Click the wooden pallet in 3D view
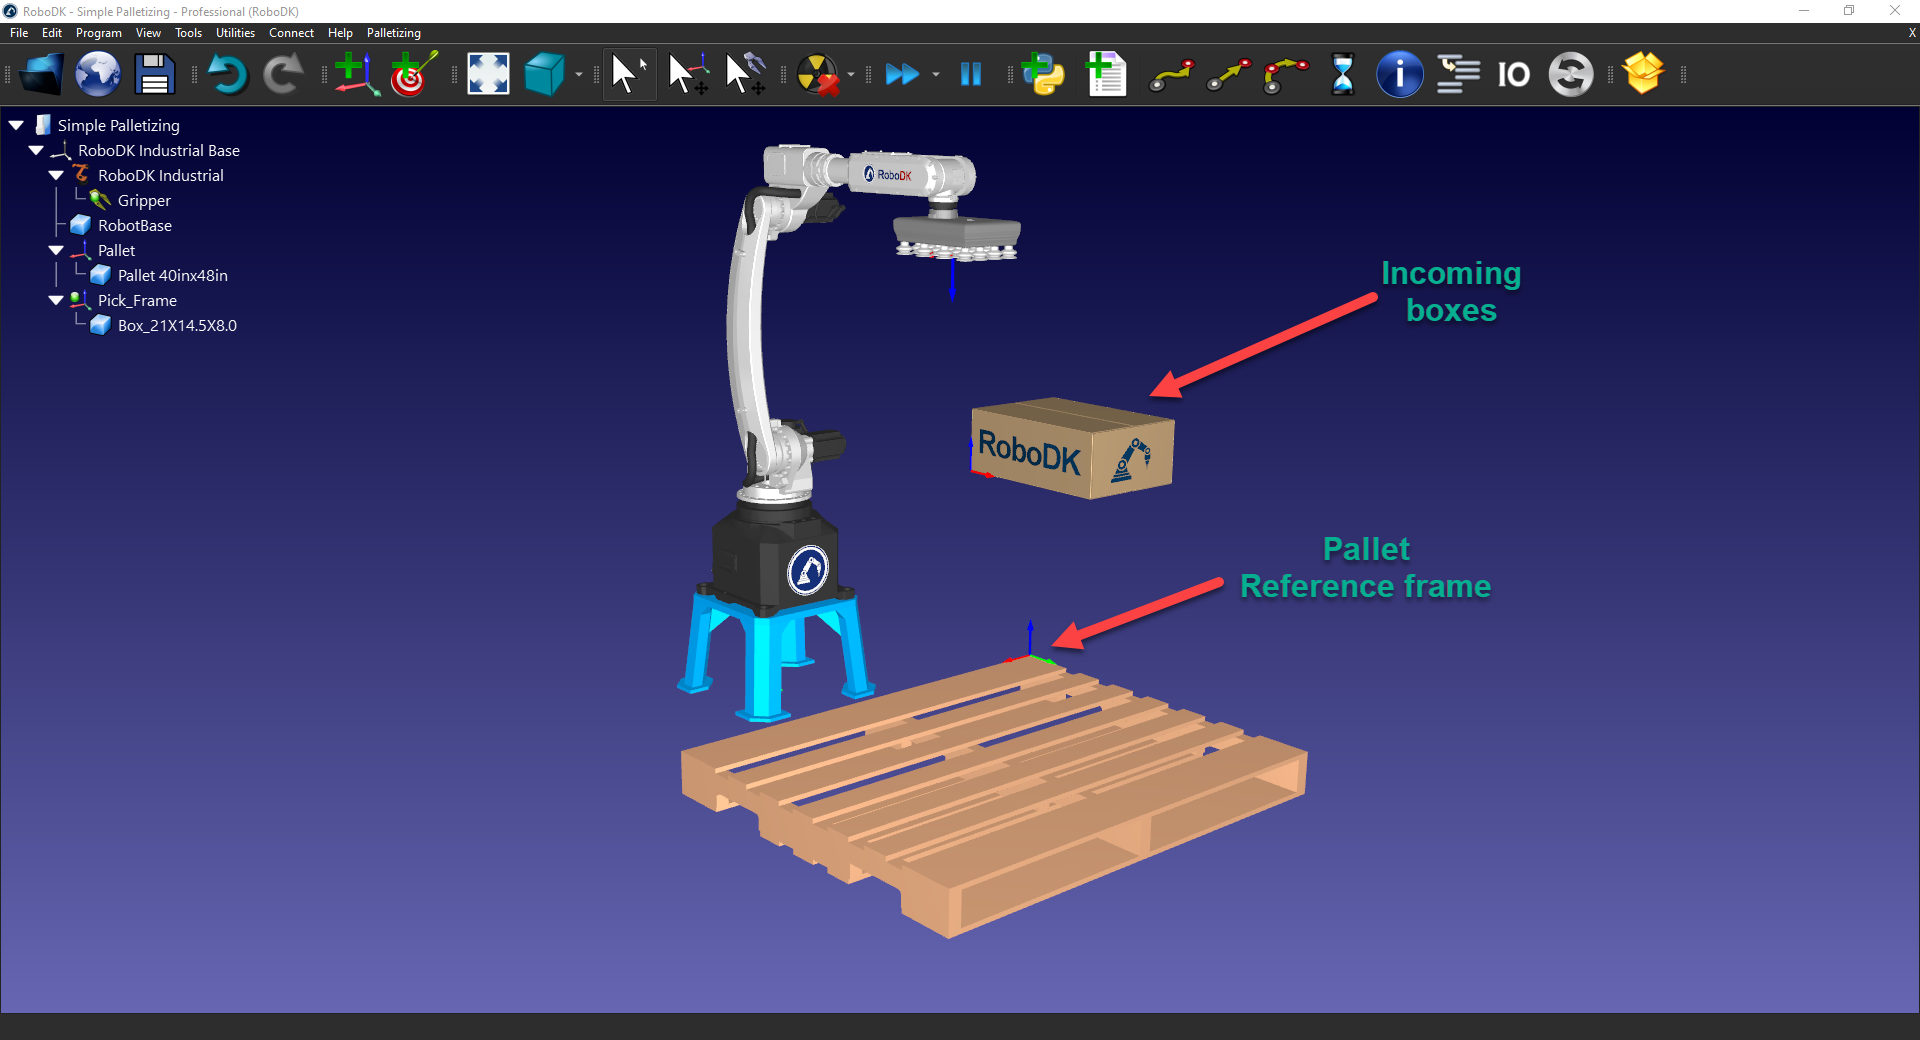The height and width of the screenshot is (1040, 1920). [993, 795]
